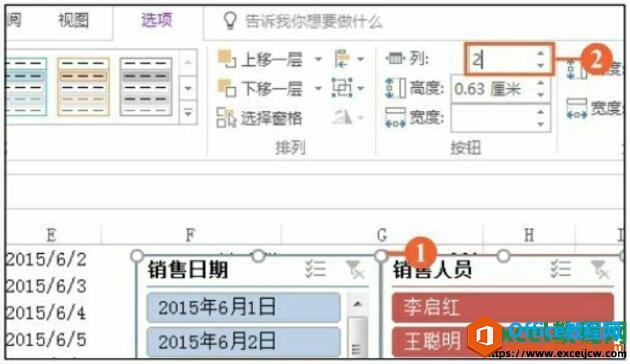630x364 pixels.
Task: Select cell with 2015/6/5
Action: (x=46, y=339)
